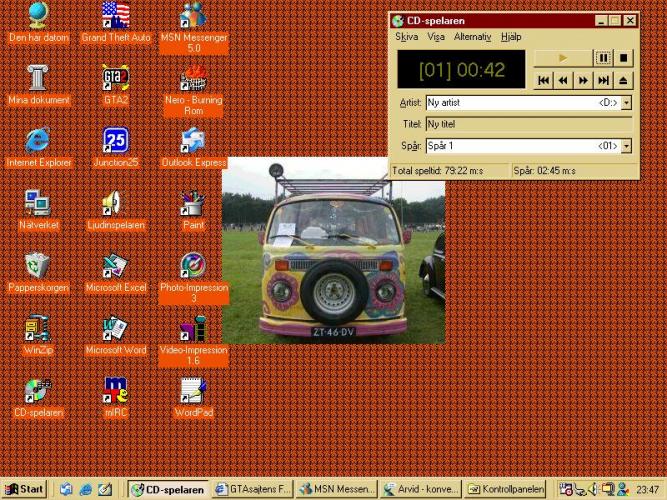The image size is (667, 500).
Task: Open the Skiva menu
Action: tap(406, 37)
